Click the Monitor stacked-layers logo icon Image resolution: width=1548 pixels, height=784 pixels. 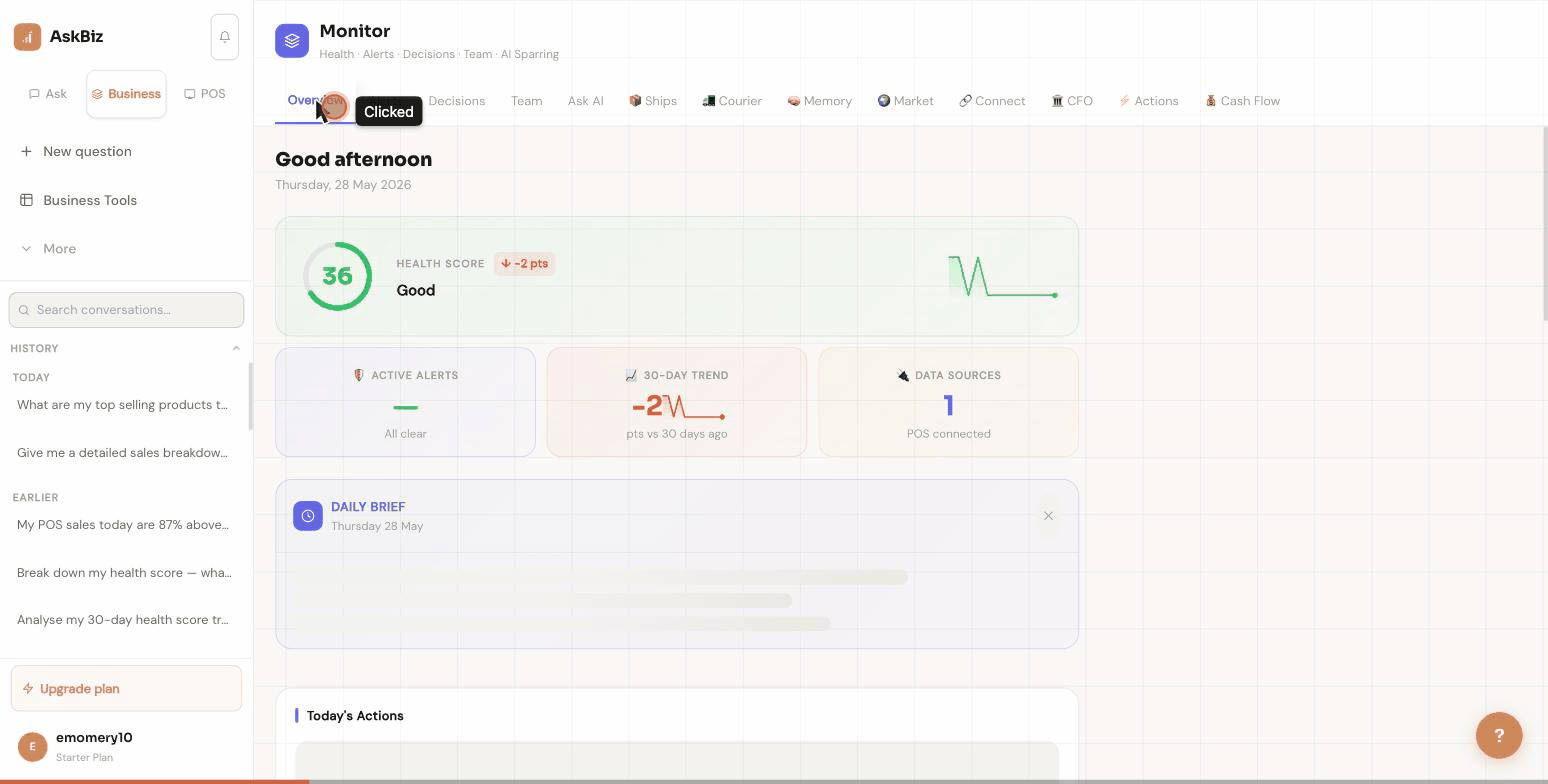coord(292,41)
